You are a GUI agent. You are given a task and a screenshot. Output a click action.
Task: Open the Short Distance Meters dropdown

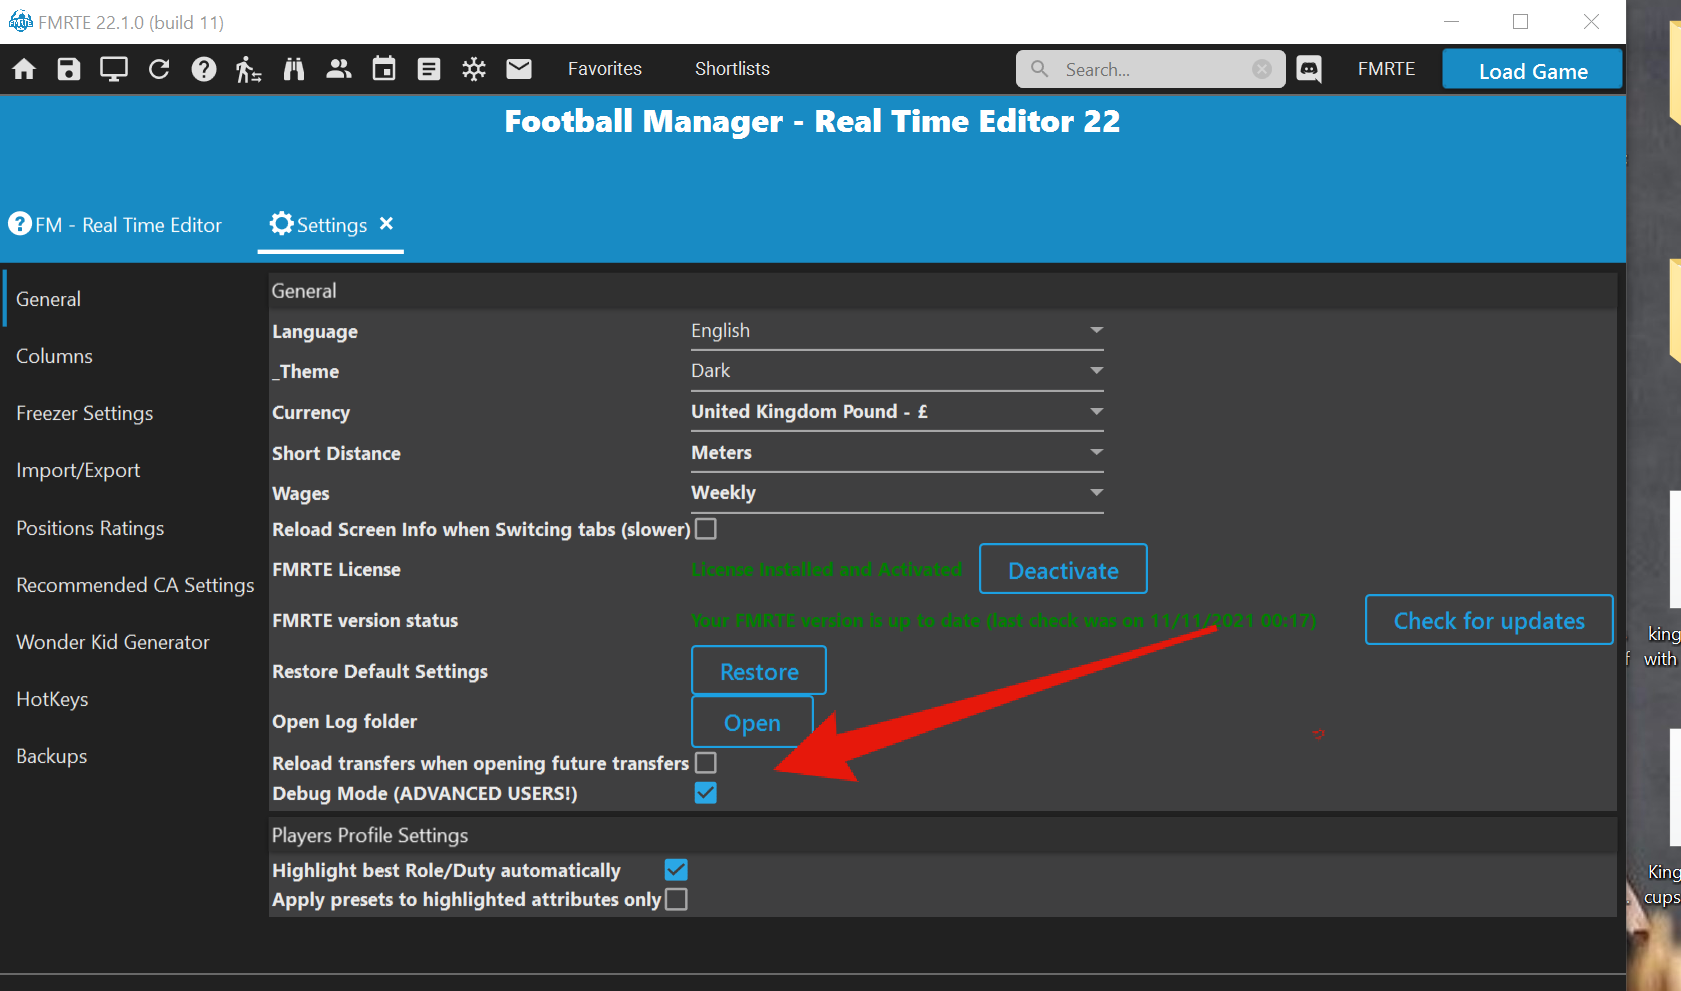[897, 453]
